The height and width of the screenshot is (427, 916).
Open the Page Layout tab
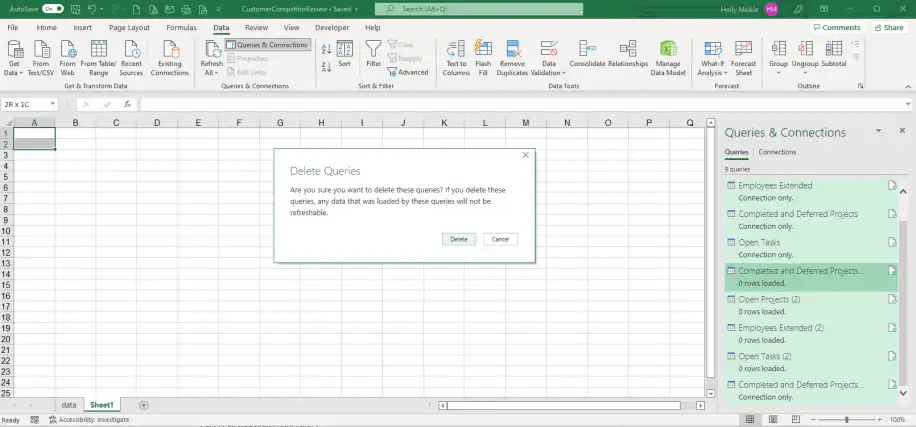129,27
